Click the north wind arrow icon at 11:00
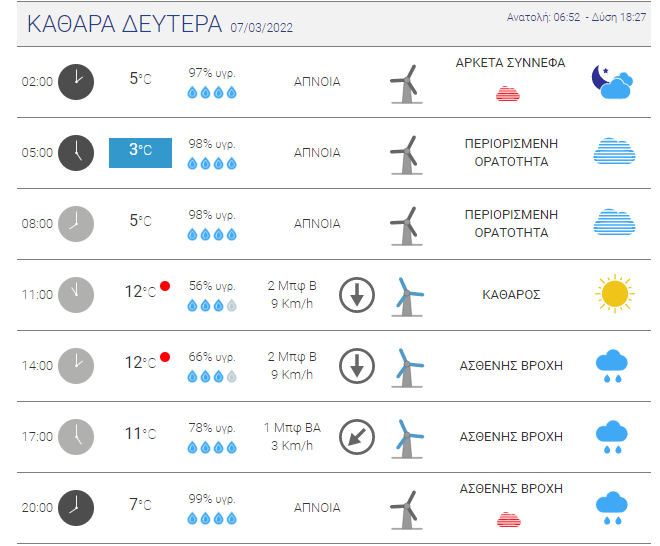The image size is (660, 546). [357, 295]
